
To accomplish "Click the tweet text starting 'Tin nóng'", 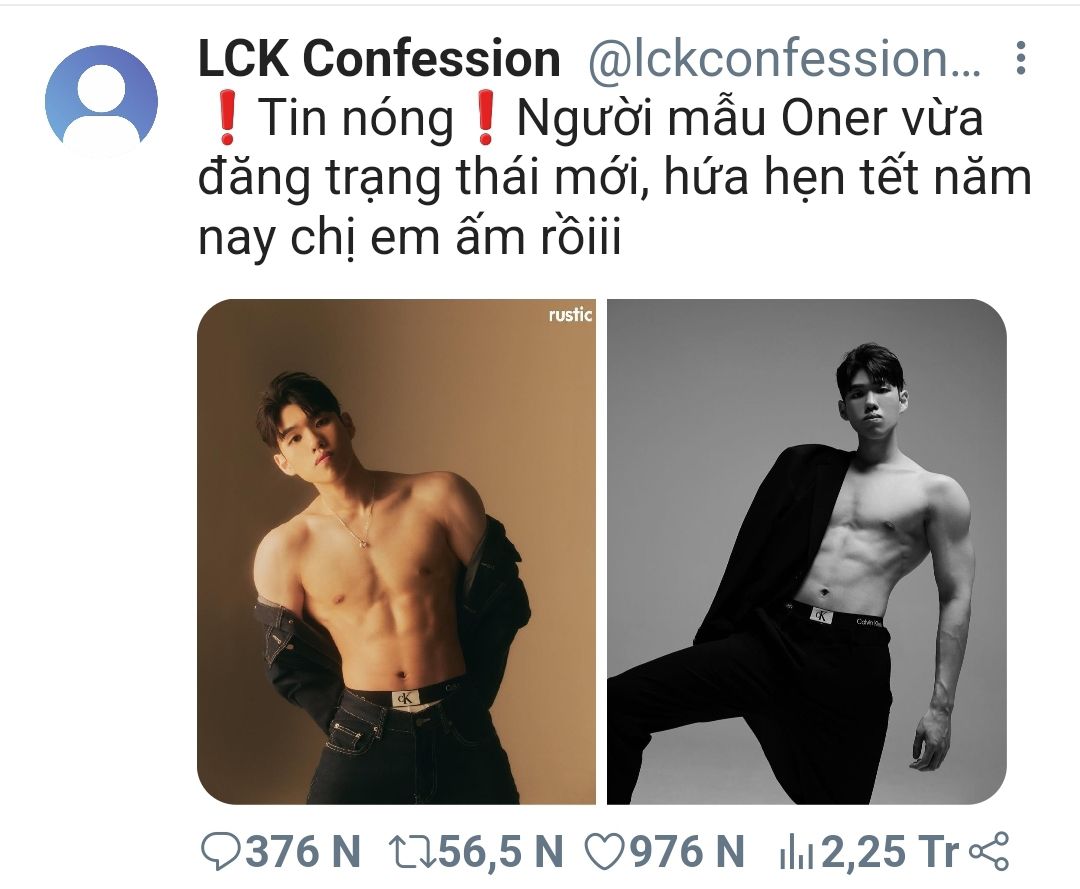I will [614, 177].
